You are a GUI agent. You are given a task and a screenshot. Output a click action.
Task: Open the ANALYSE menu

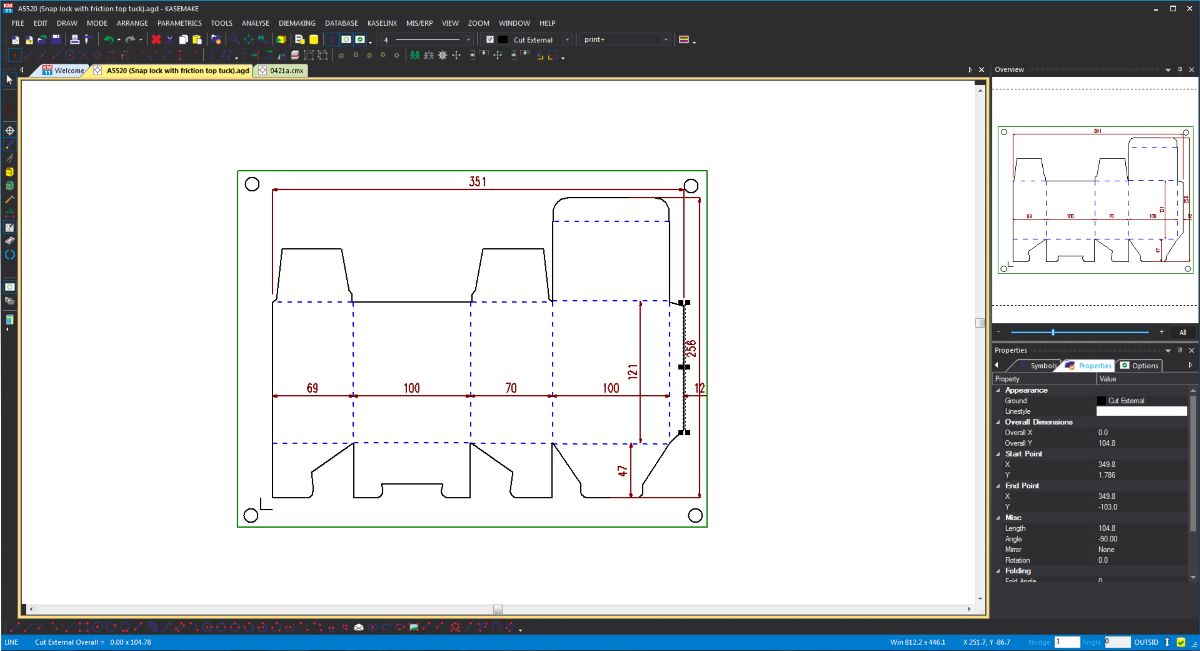pyautogui.click(x=255, y=22)
